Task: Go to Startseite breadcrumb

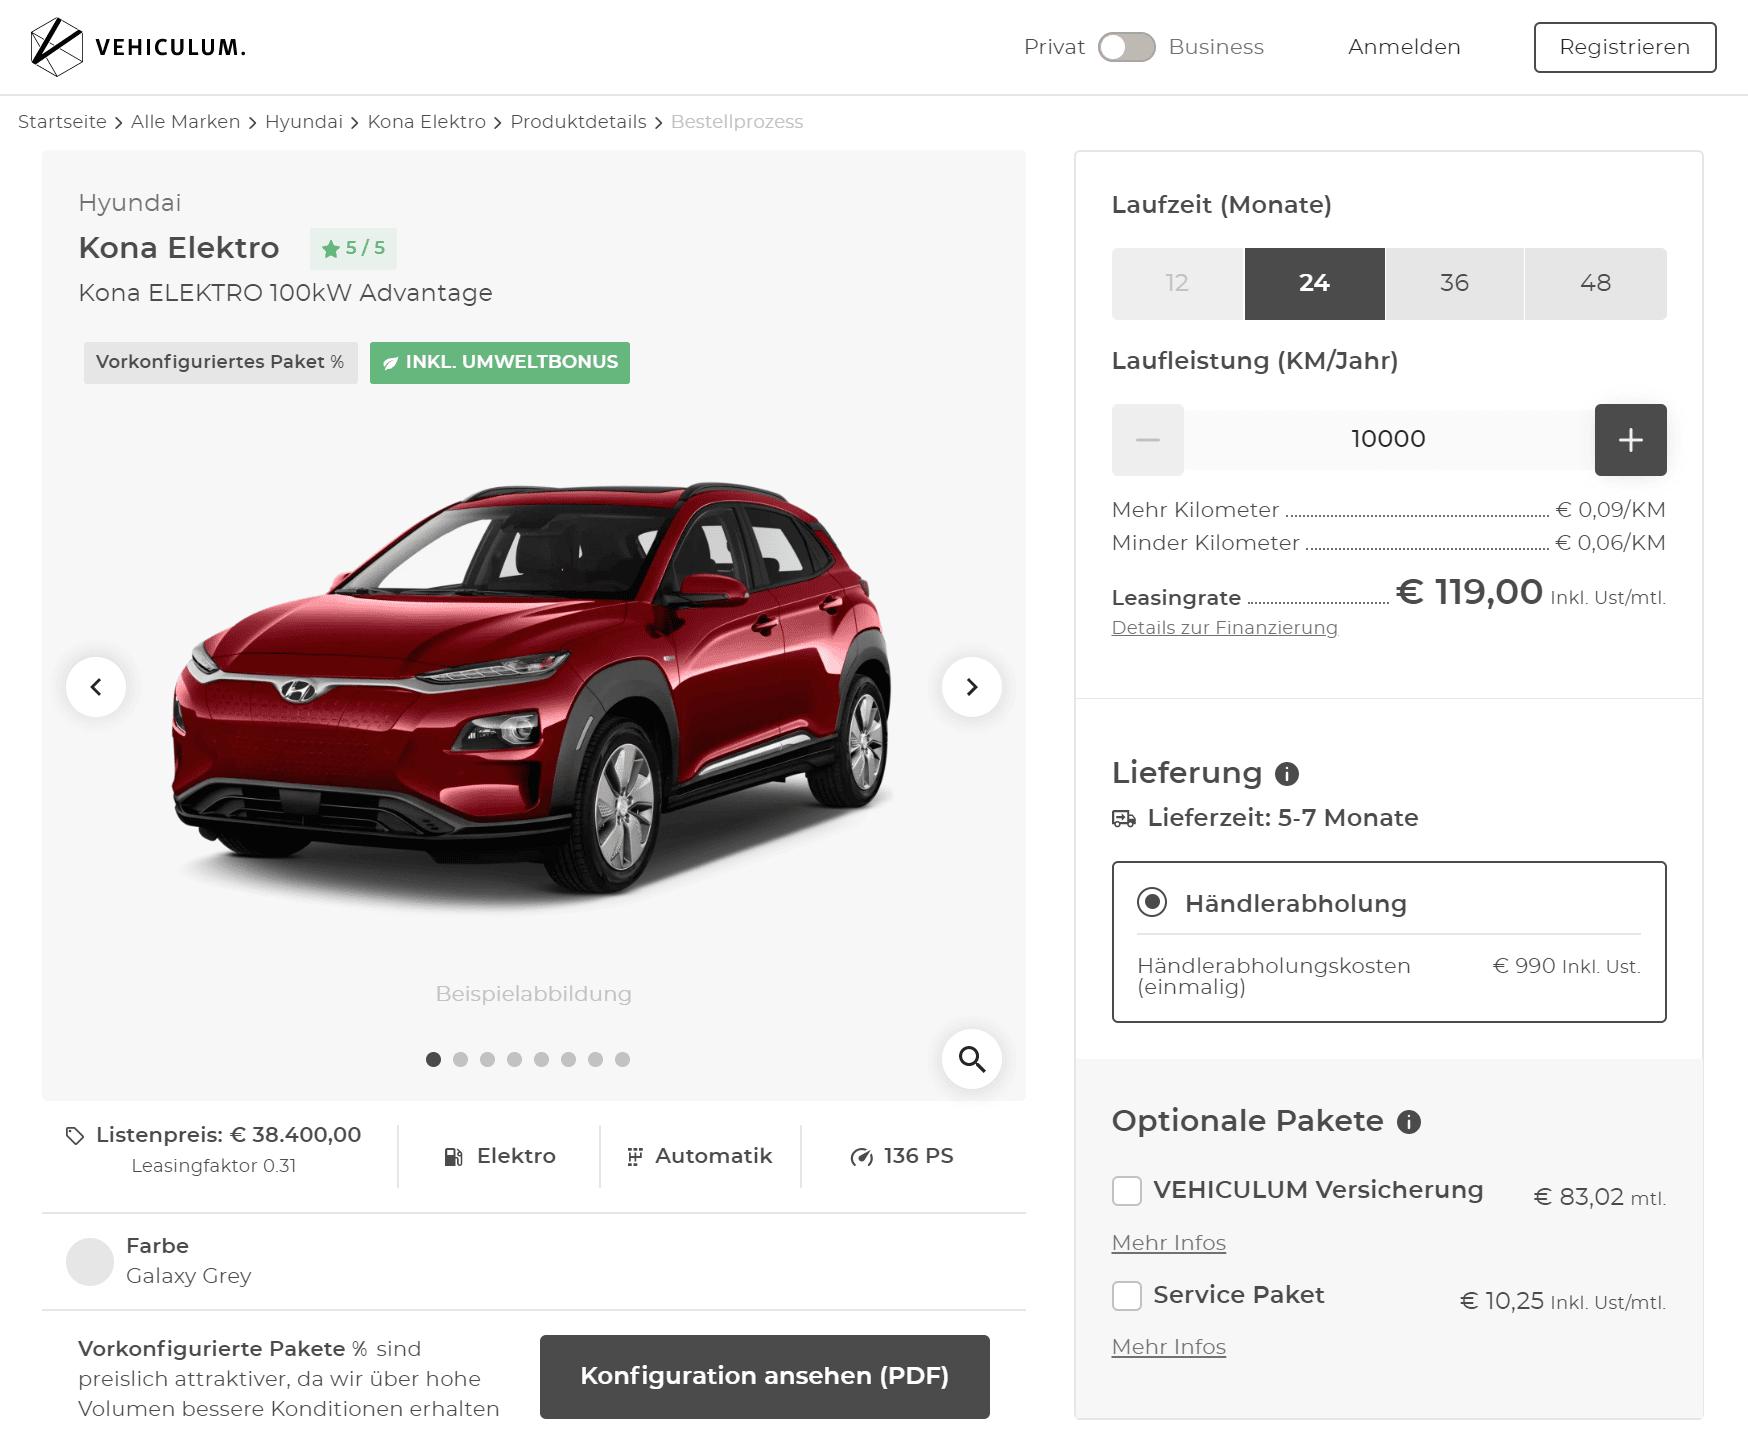Action: click(x=62, y=122)
